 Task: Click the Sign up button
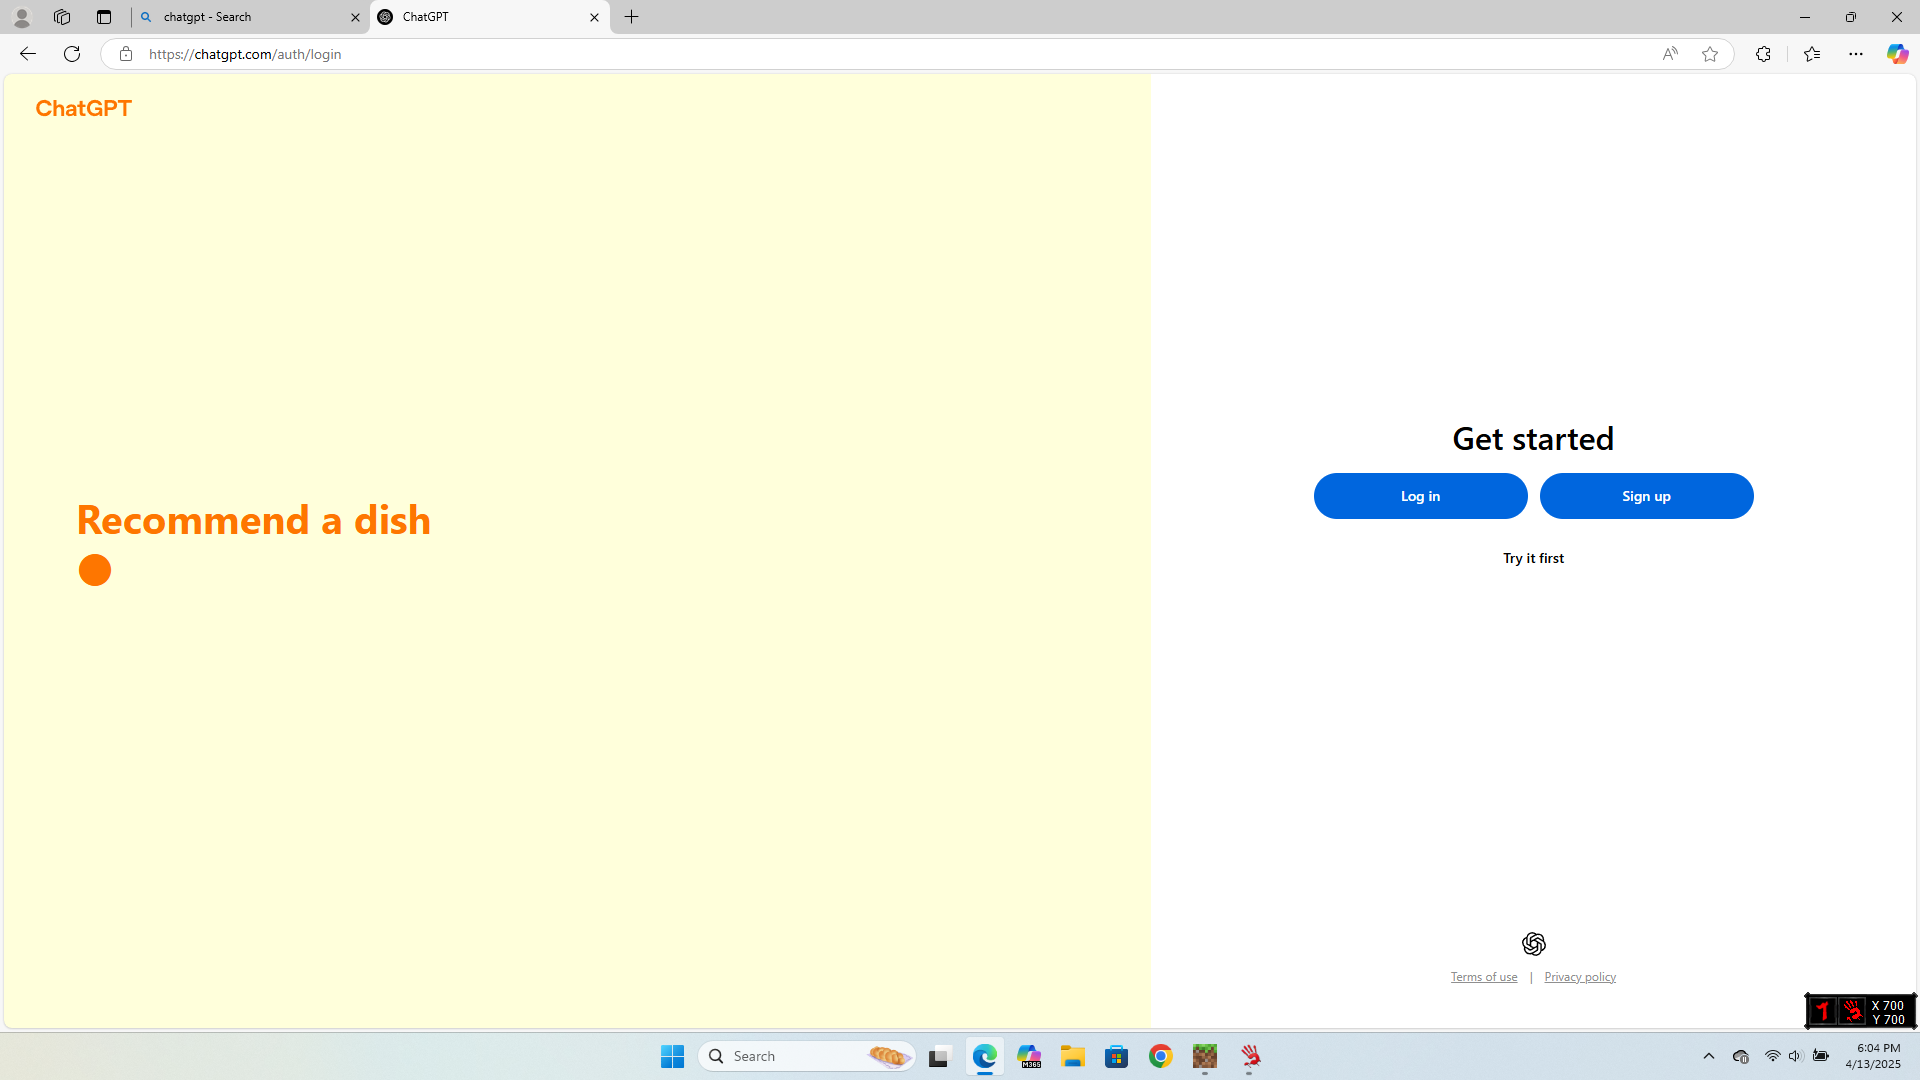(1646, 496)
